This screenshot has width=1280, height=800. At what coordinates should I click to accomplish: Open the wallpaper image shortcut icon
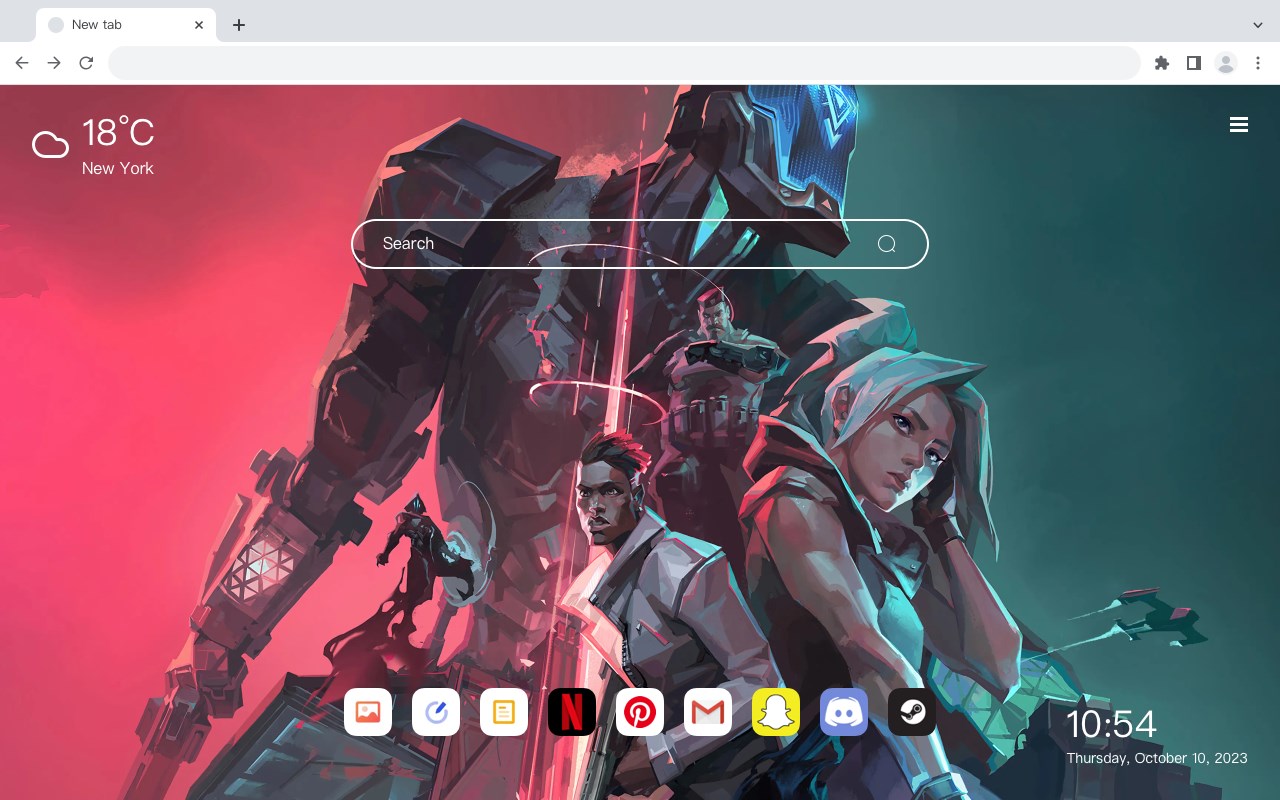click(x=368, y=712)
